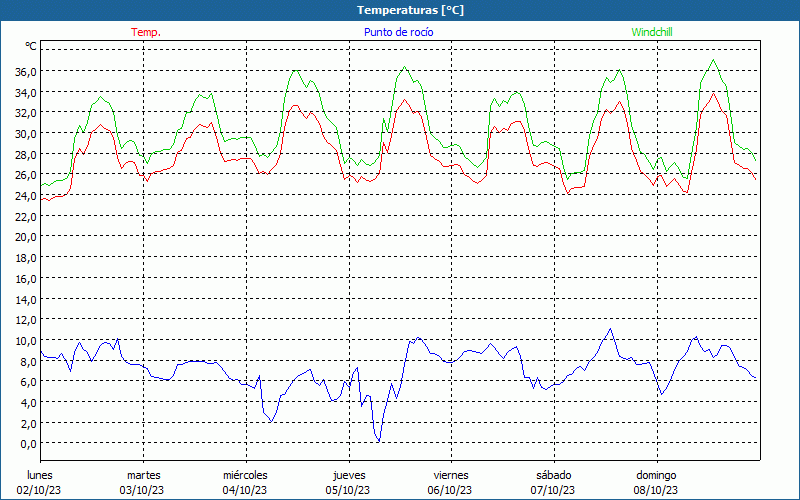
Task: Click the '4,0' y-axis value
Action: click(29, 403)
